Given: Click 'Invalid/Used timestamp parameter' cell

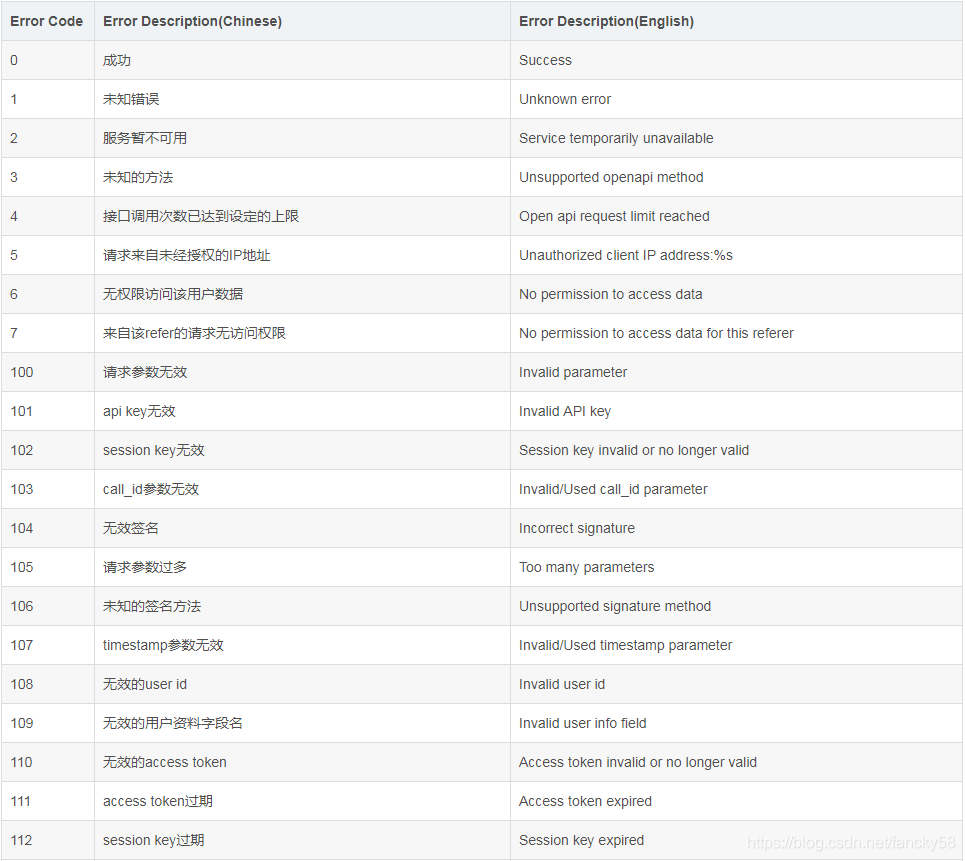Looking at the screenshot, I should 736,645.
